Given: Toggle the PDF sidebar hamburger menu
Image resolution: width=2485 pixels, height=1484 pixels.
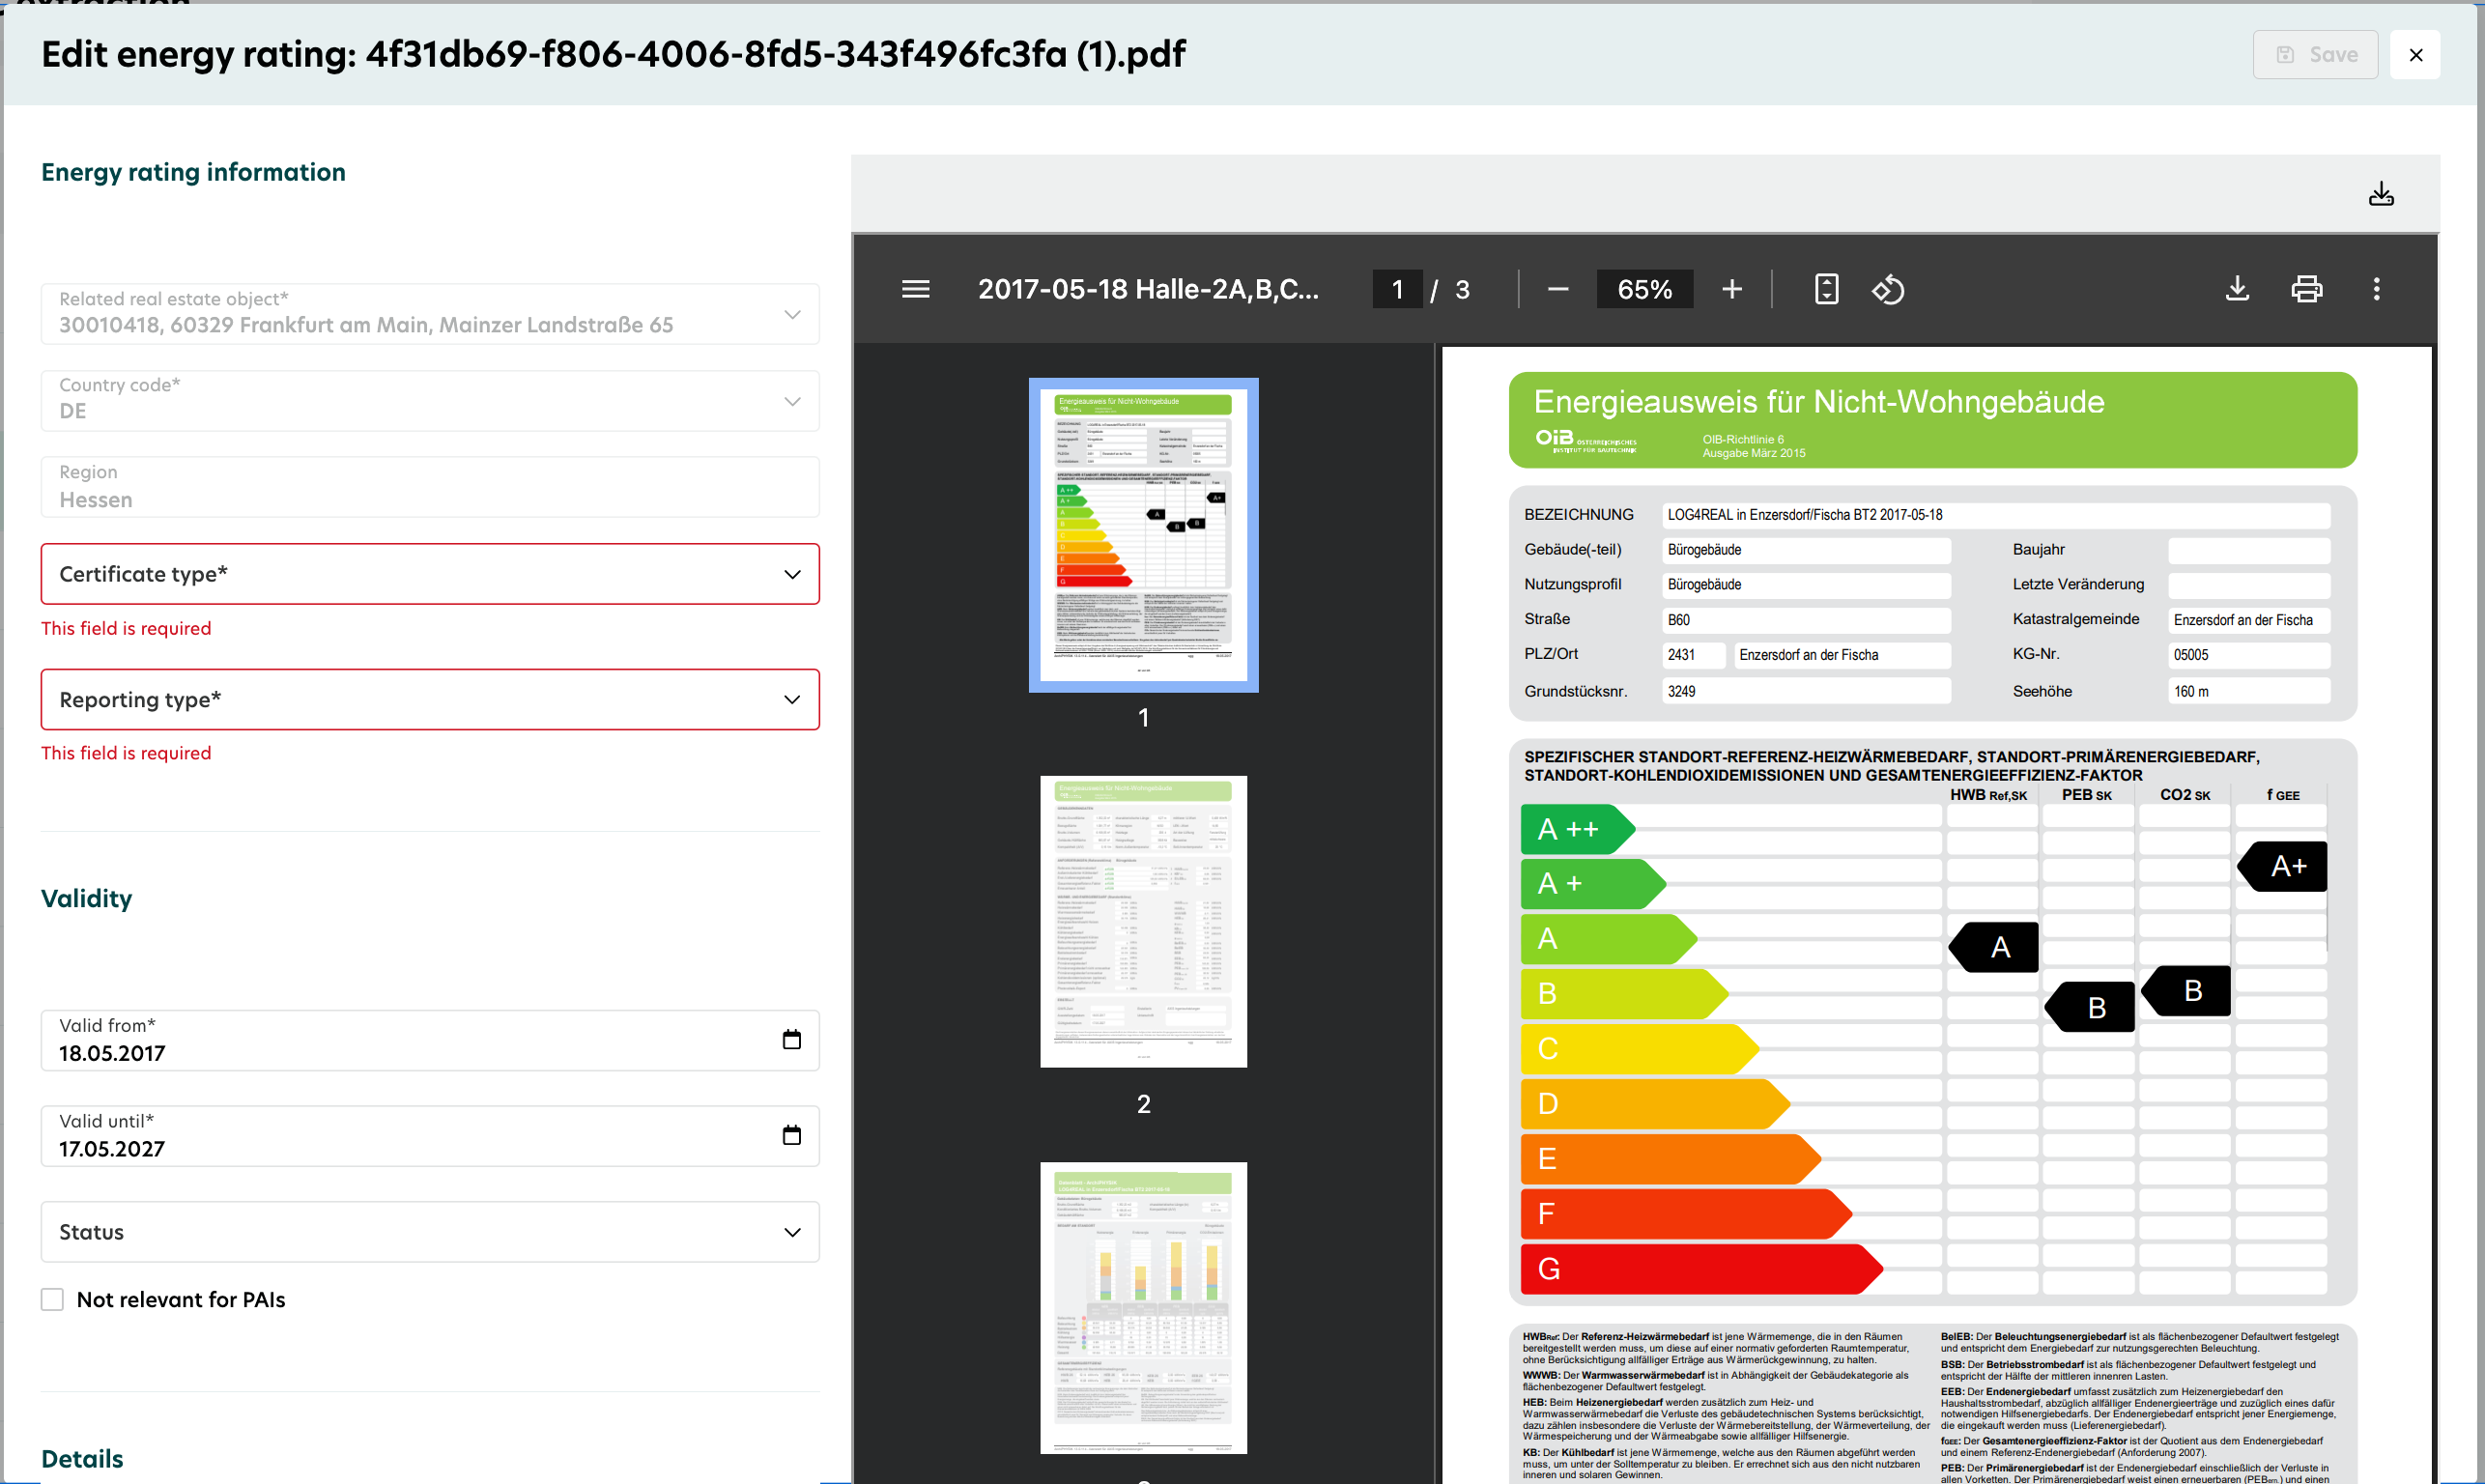Looking at the screenshot, I should (x=915, y=289).
